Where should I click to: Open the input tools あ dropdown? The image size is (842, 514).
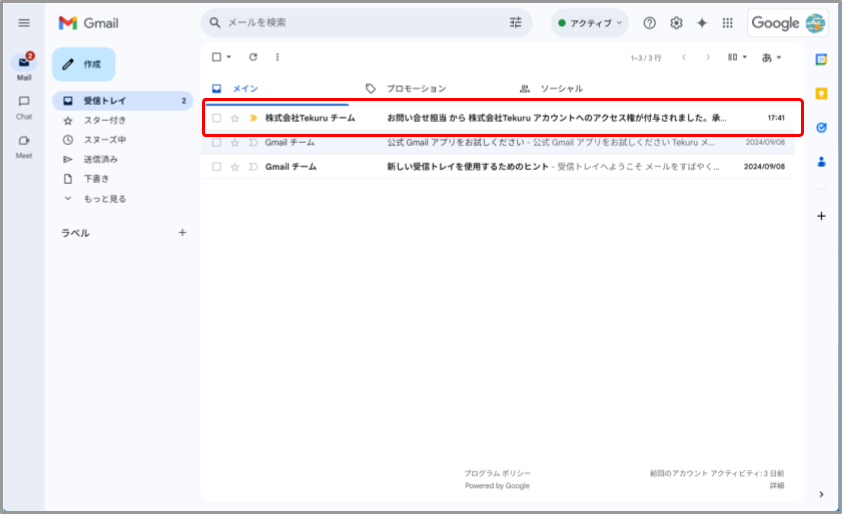[x=771, y=57]
